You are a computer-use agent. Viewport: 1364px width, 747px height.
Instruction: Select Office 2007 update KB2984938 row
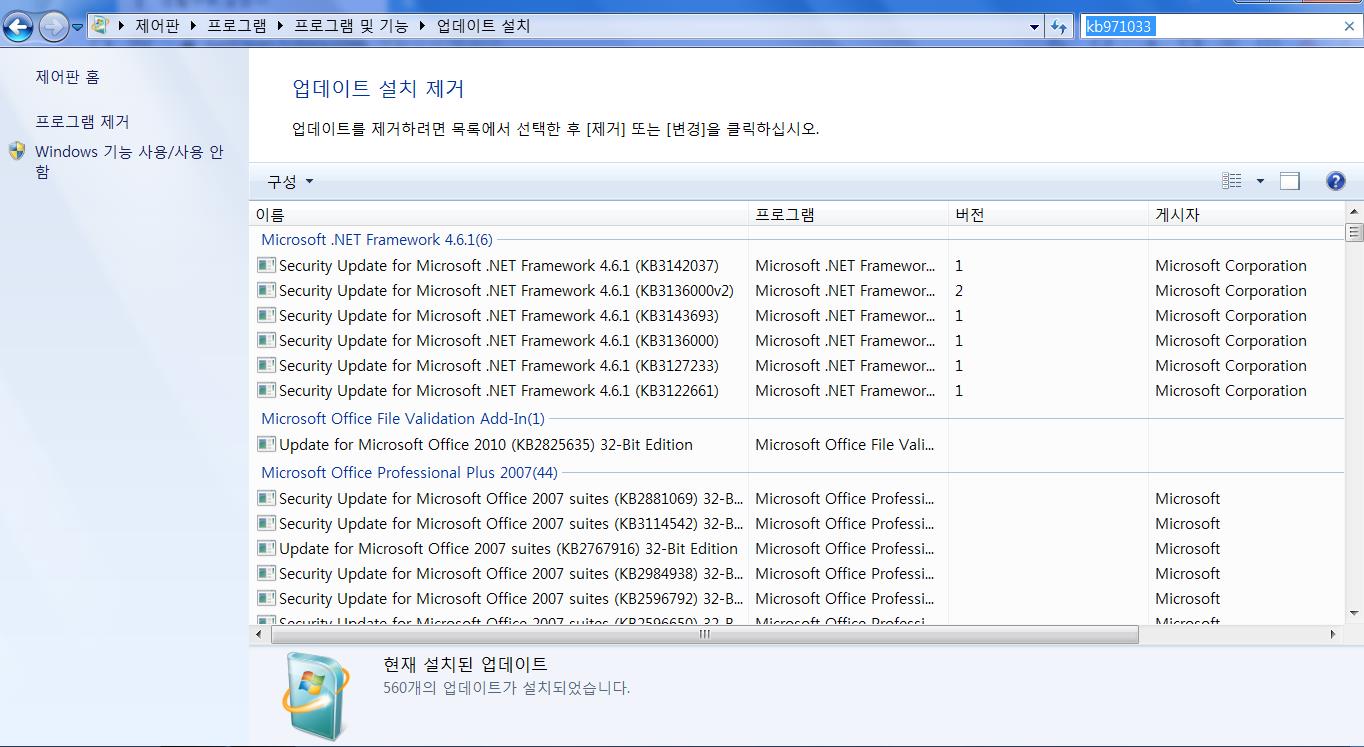(x=798, y=574)
